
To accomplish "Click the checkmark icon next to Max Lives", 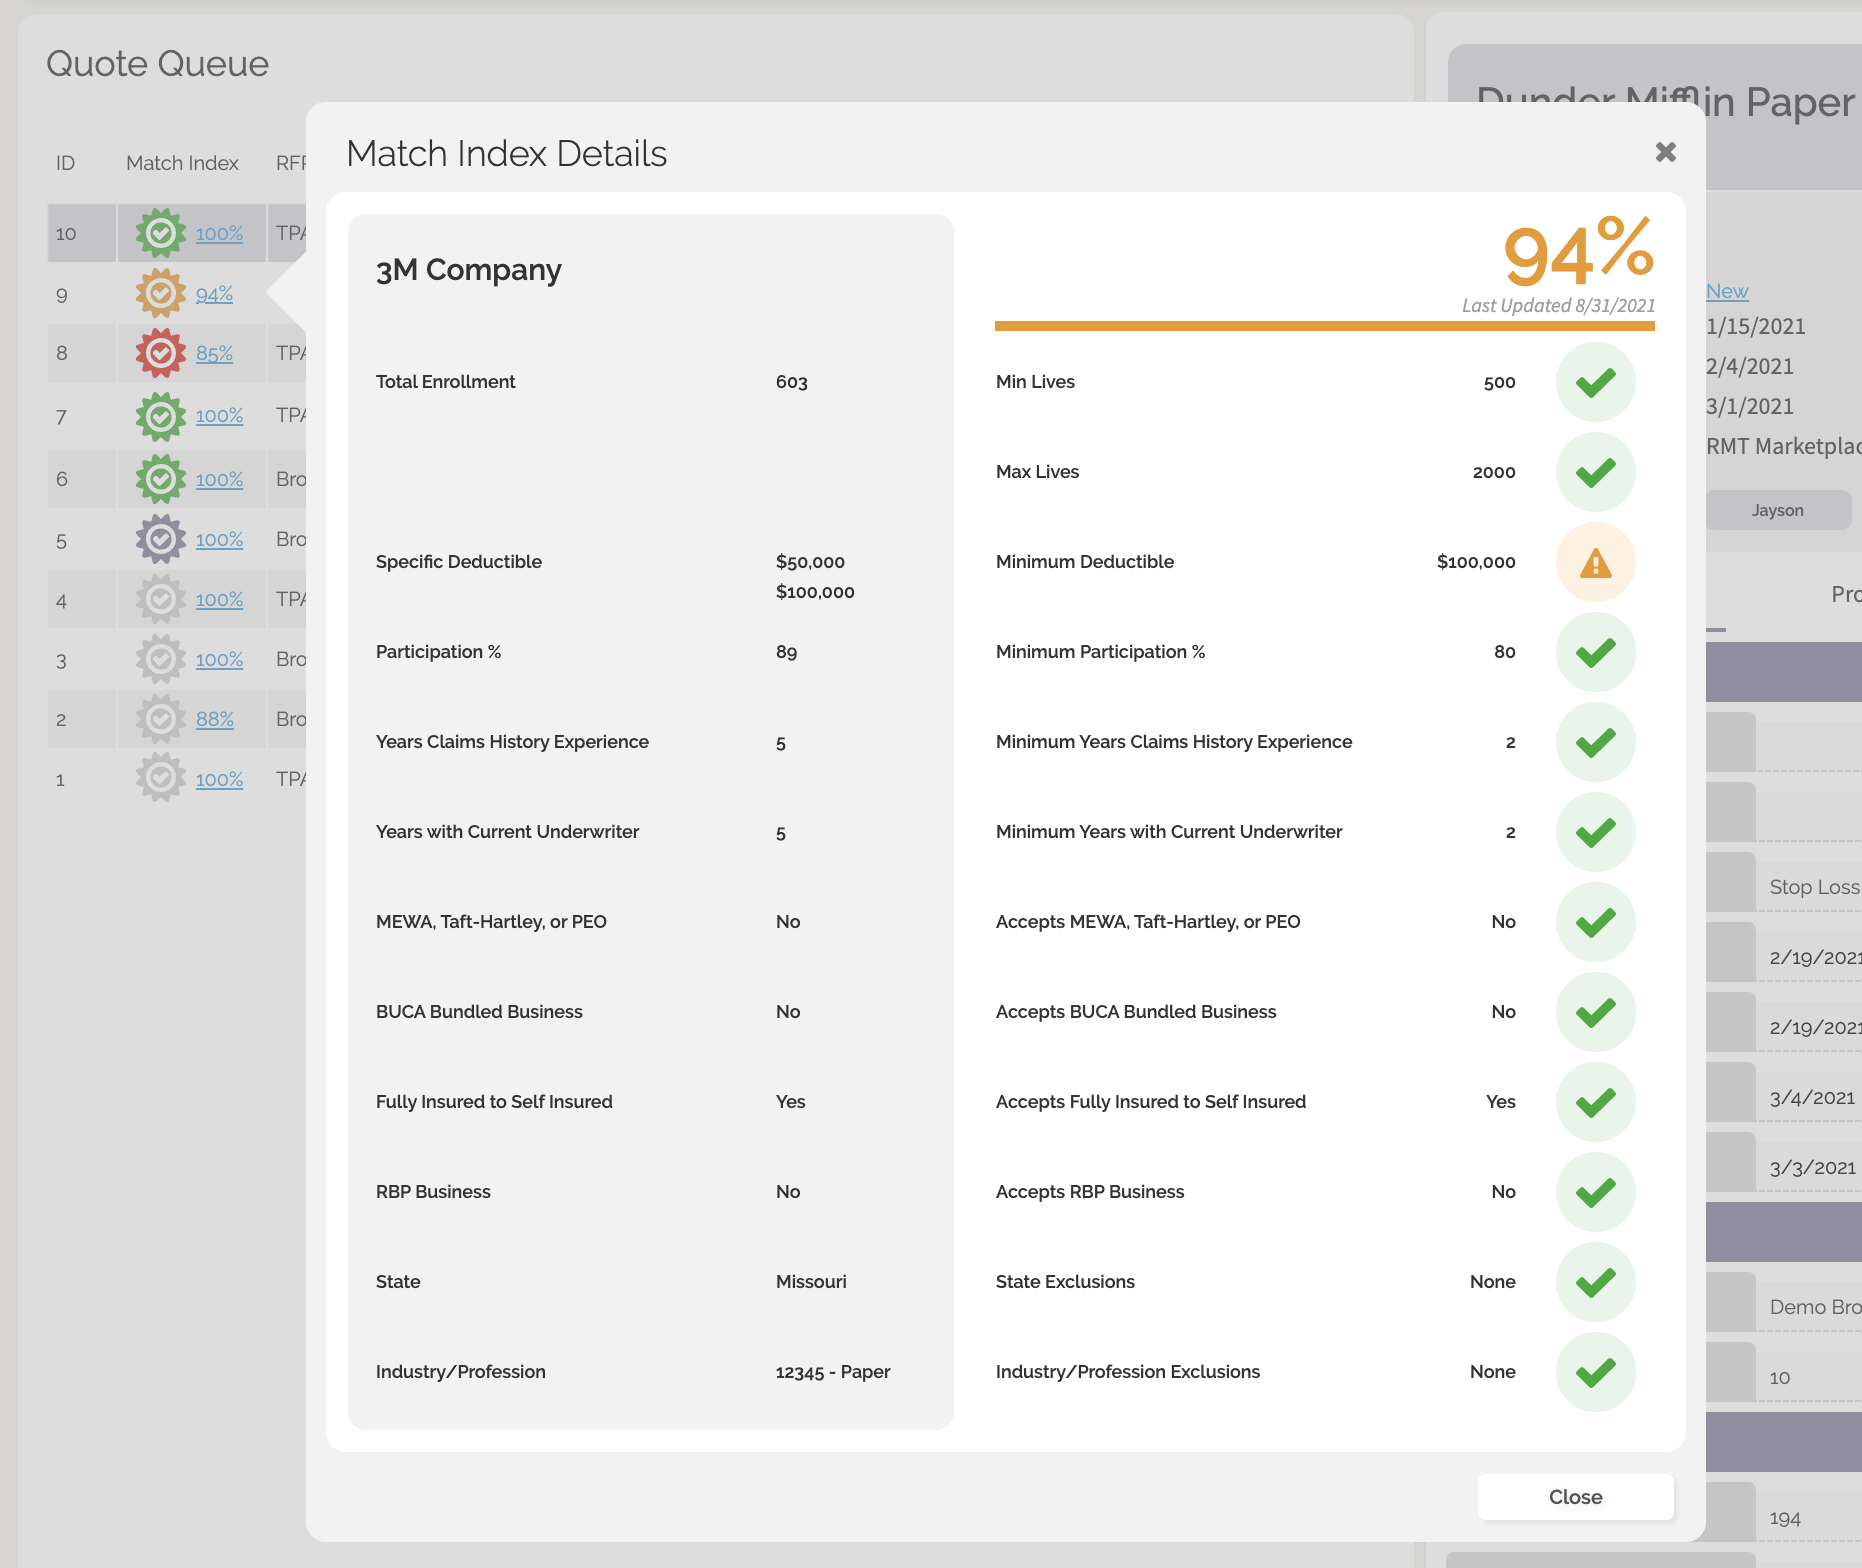I will point(1595,472).
